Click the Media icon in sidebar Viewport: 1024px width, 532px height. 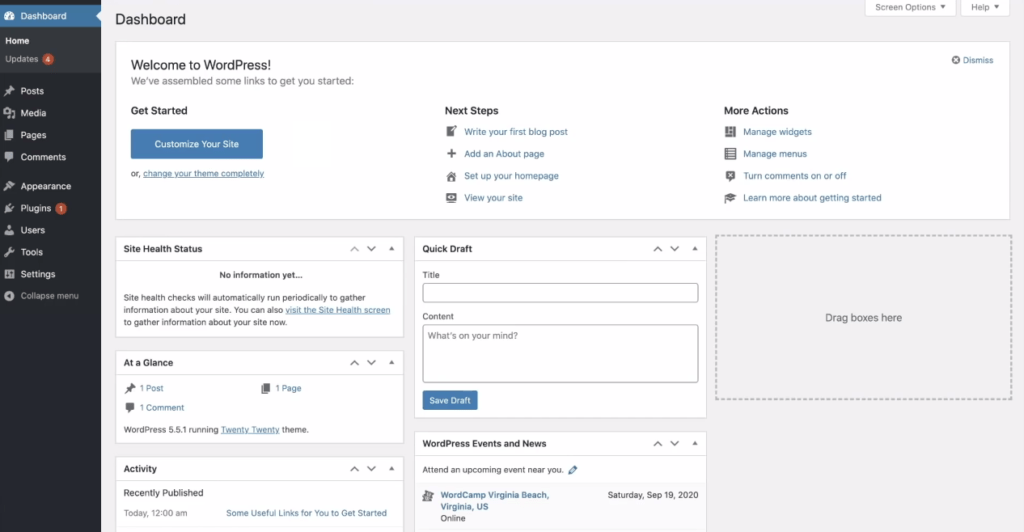point(9,113)
